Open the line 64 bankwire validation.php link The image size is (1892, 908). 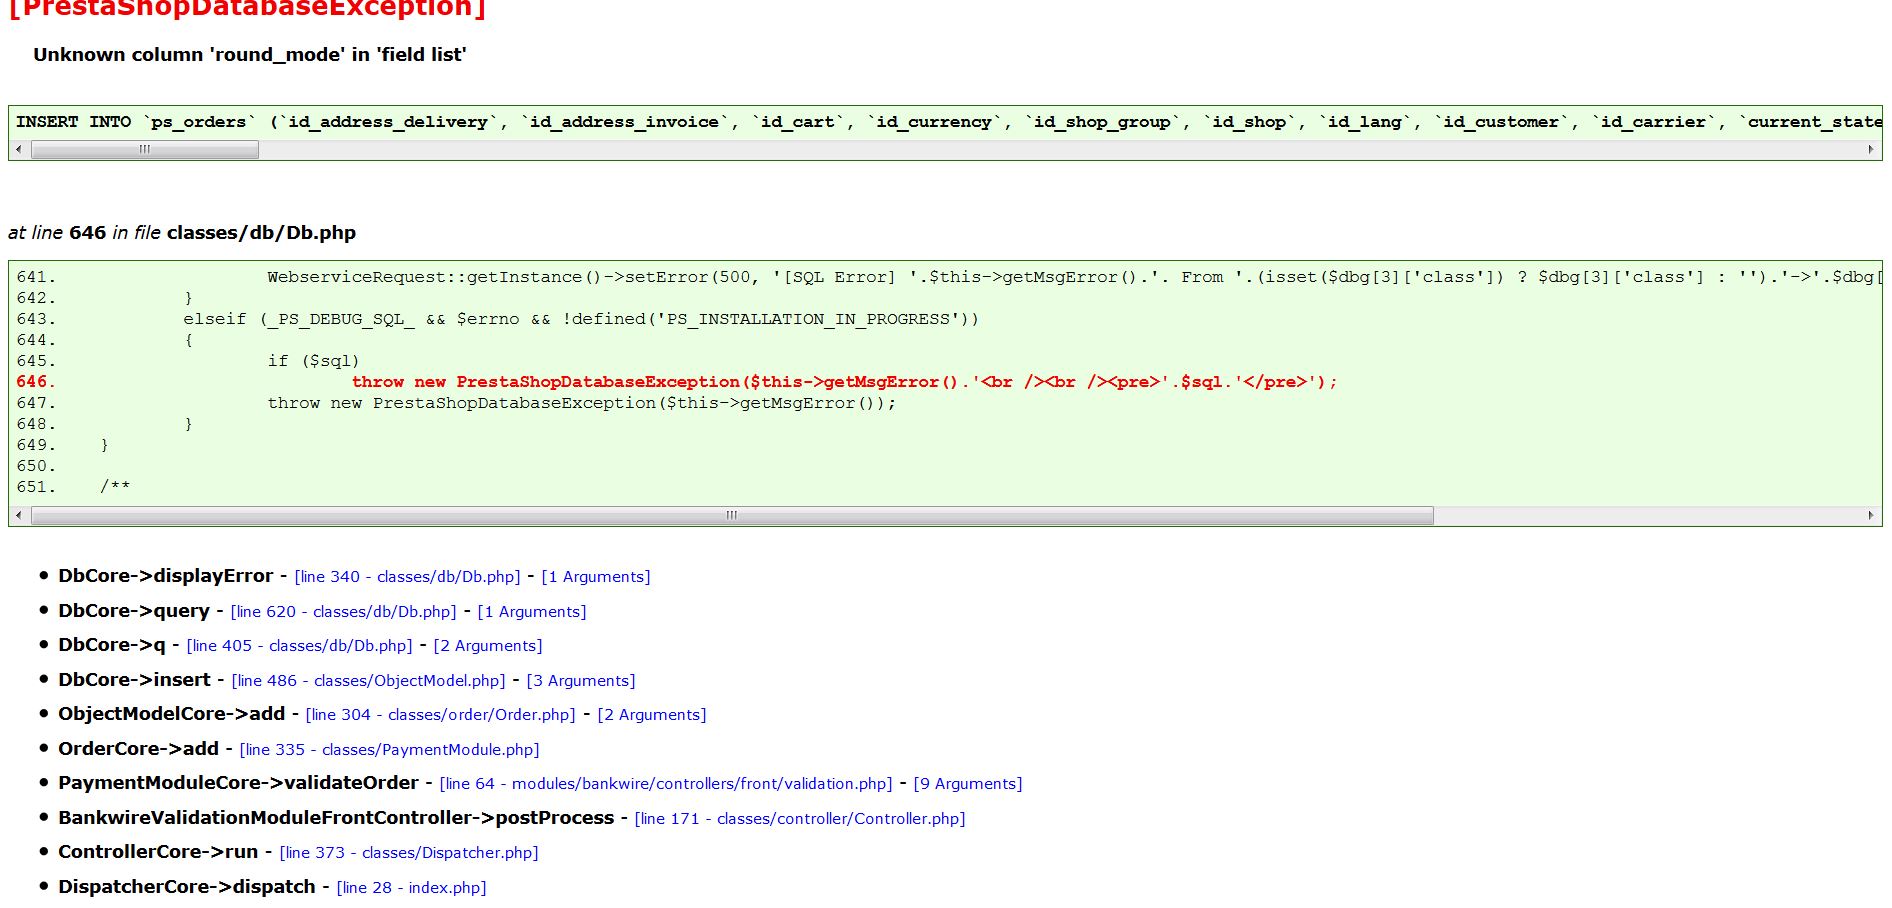click(x=666, y=784)
